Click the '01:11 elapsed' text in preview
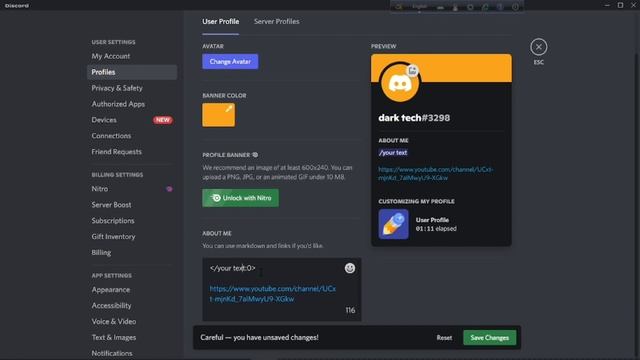Image resolution: width=640 pixels, height=360 pixels. (x=436, y=229)
